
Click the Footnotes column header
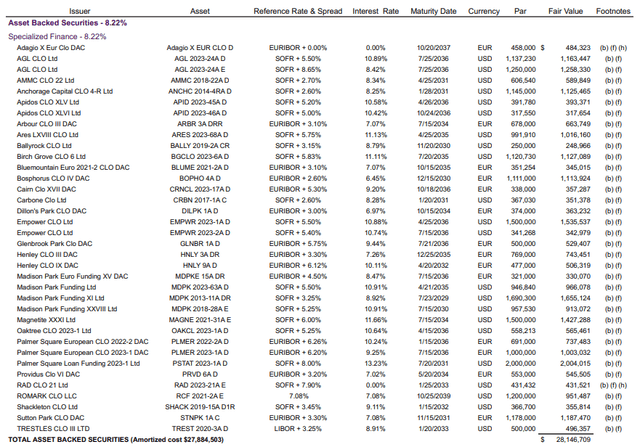(613, 11)
